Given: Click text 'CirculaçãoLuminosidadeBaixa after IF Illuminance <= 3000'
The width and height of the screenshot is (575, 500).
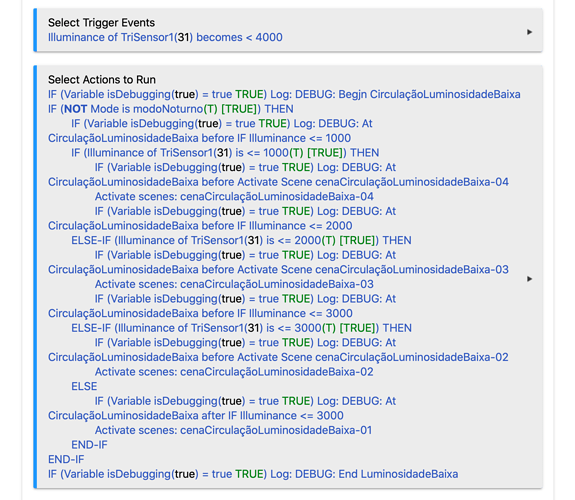Looking at the screenshot, I should tap(196, 416).
